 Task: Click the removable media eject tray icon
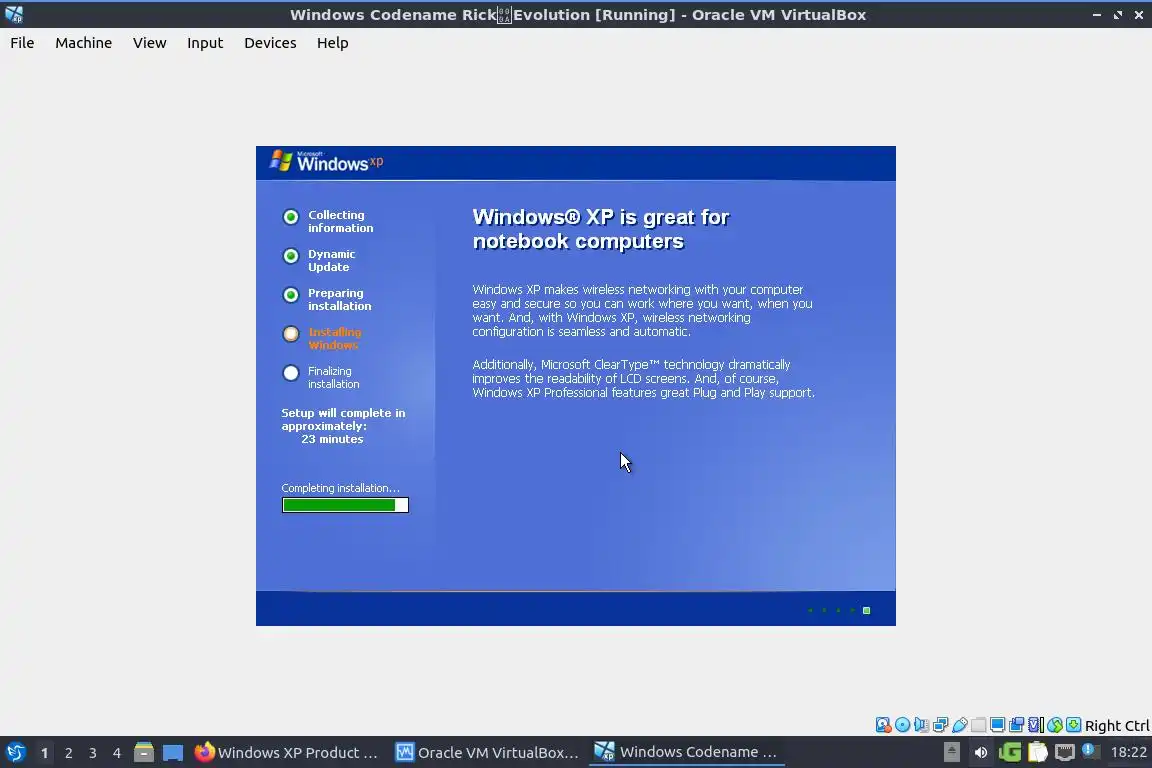pos(951,752)
